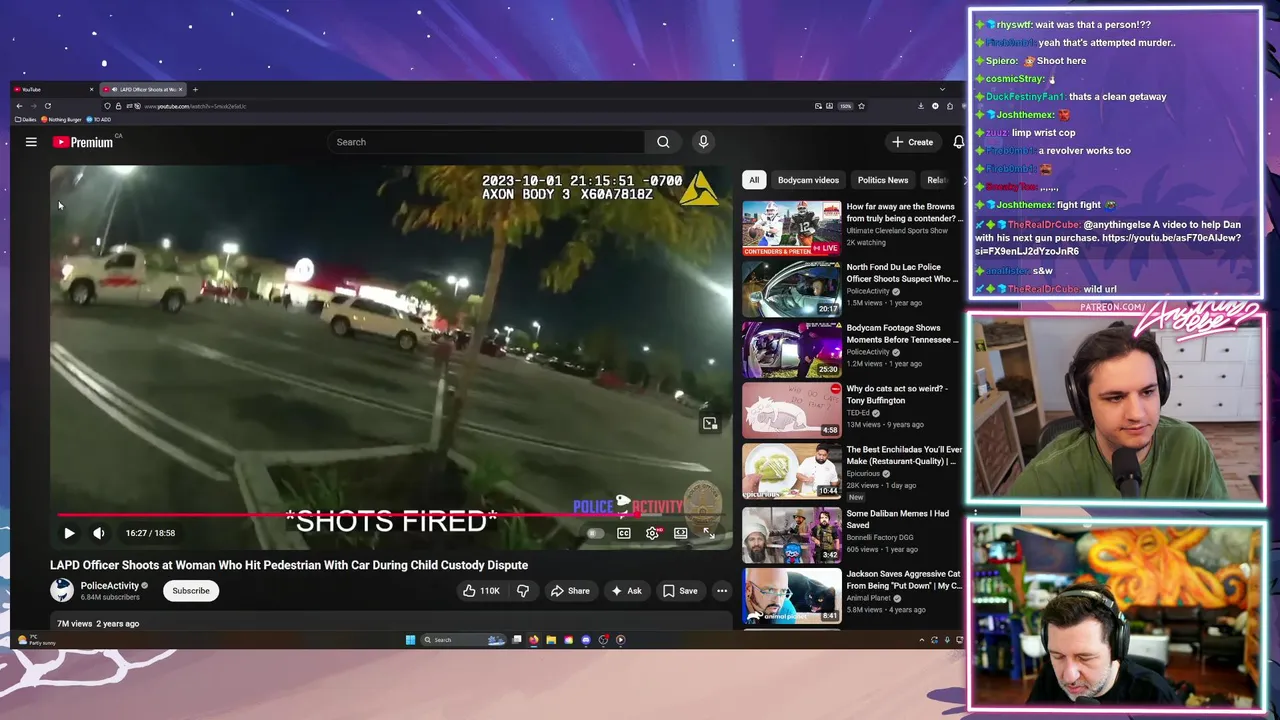The width and height of the screenshot is (1280, 720).
Task: Click the Create button
Action: pos(913,142)
